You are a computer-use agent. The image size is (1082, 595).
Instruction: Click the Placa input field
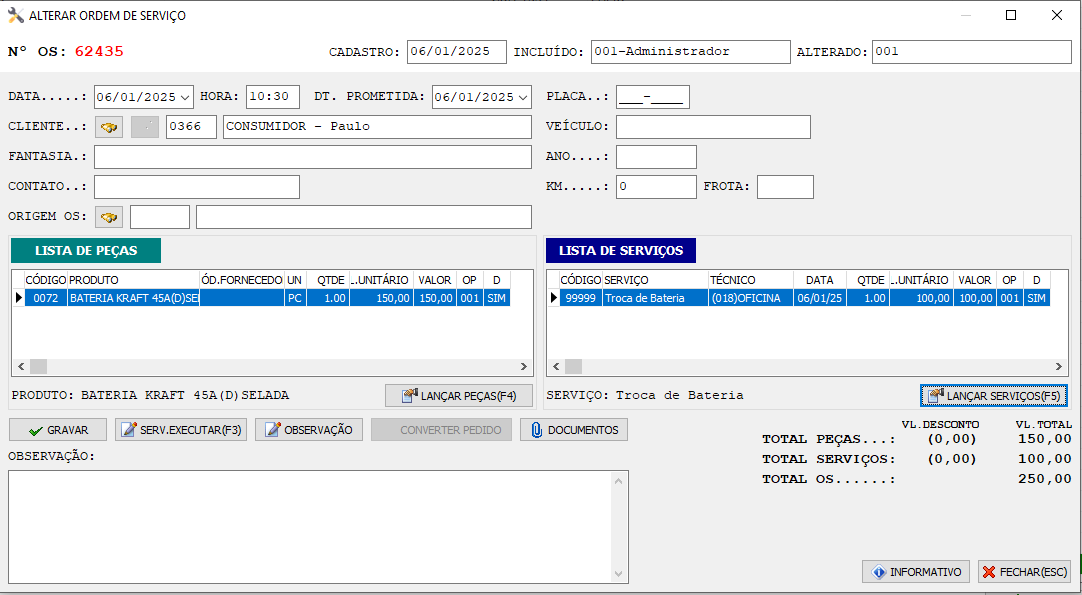(653, 97)
